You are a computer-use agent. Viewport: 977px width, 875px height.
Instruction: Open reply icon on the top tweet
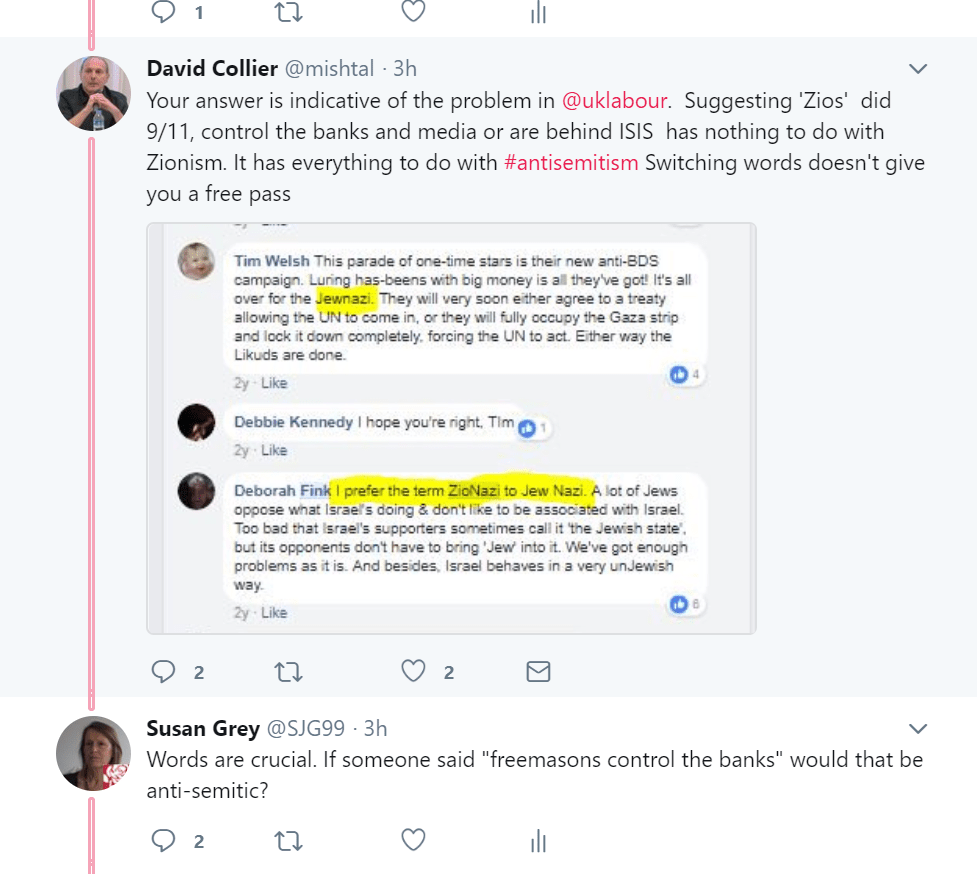tap(164, 11)
